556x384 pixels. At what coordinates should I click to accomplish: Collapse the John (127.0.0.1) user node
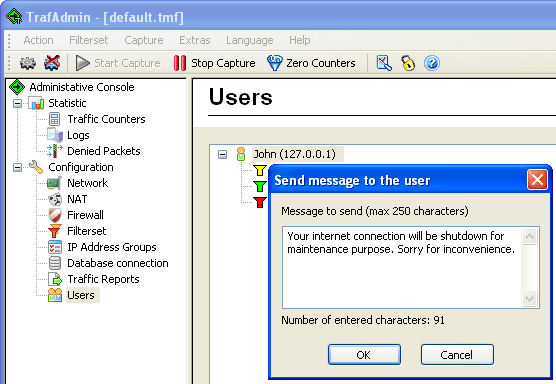coord(222,154)
